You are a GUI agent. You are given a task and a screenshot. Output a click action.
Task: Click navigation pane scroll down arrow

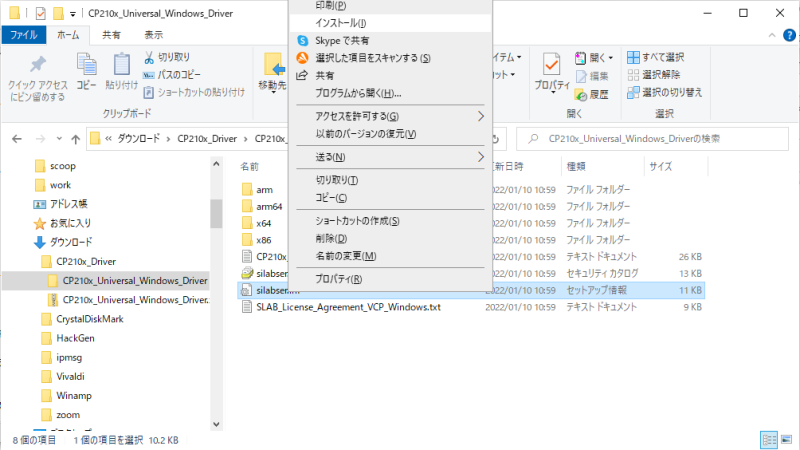coord(216,424)
